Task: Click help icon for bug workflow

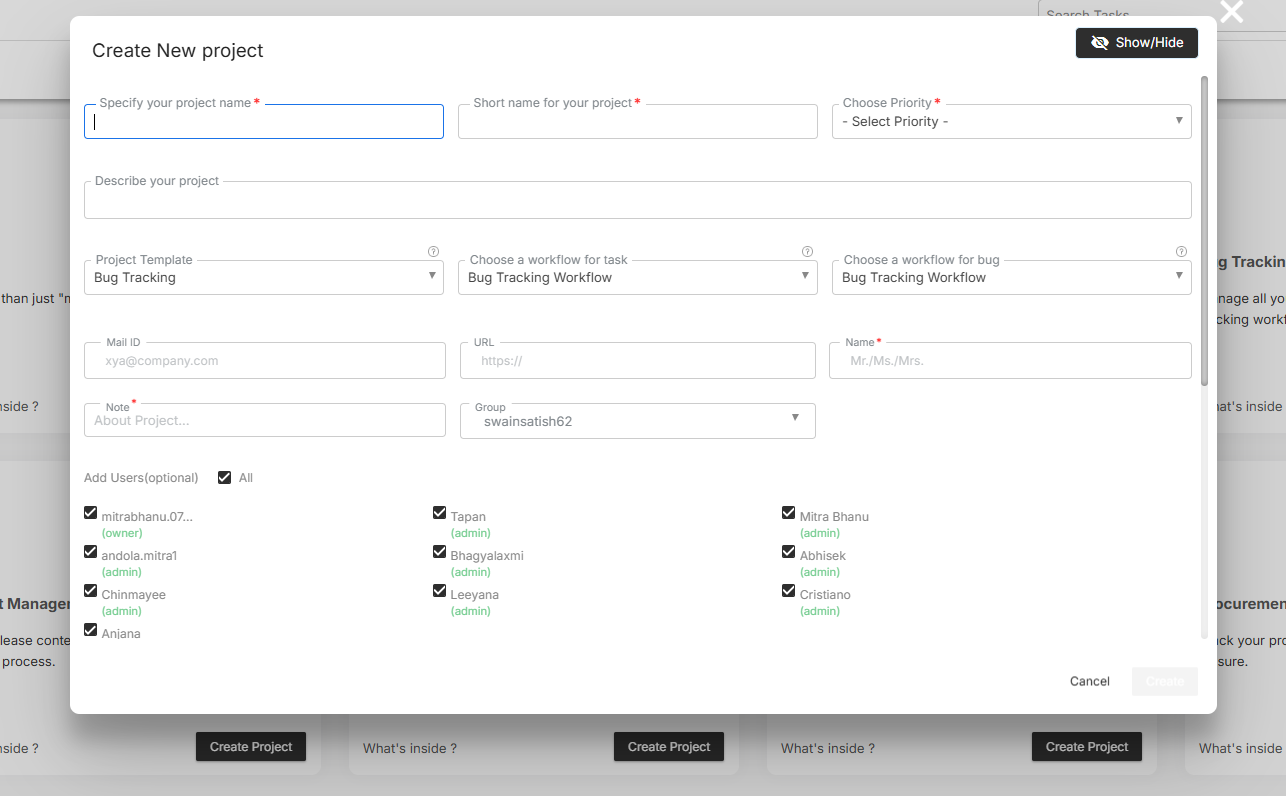Action: click(1181, 252)
